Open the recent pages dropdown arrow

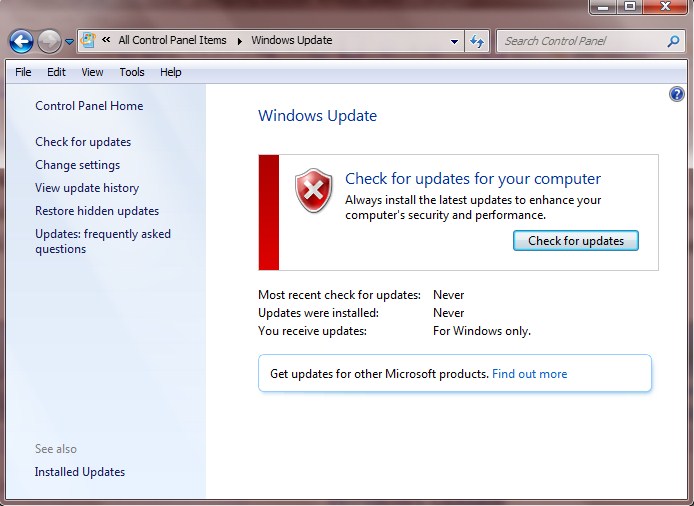pyautogui.click(x=69, y=42)
